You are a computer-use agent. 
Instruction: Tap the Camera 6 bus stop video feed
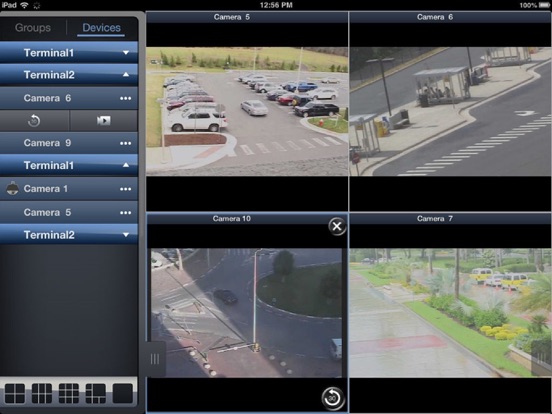(x=451, y=111)
